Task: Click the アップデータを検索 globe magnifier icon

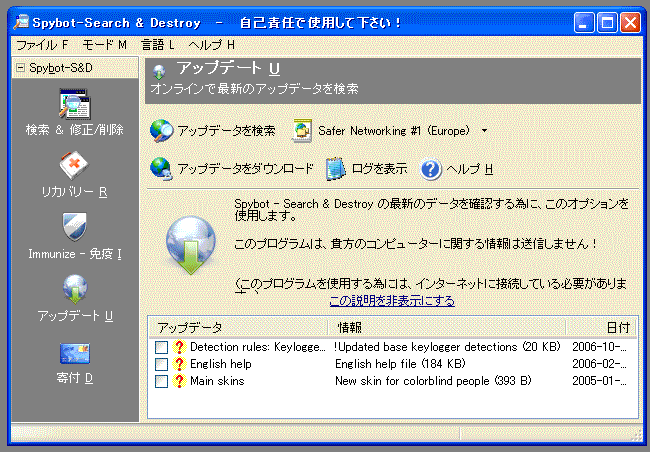Action: pos(161,131)
